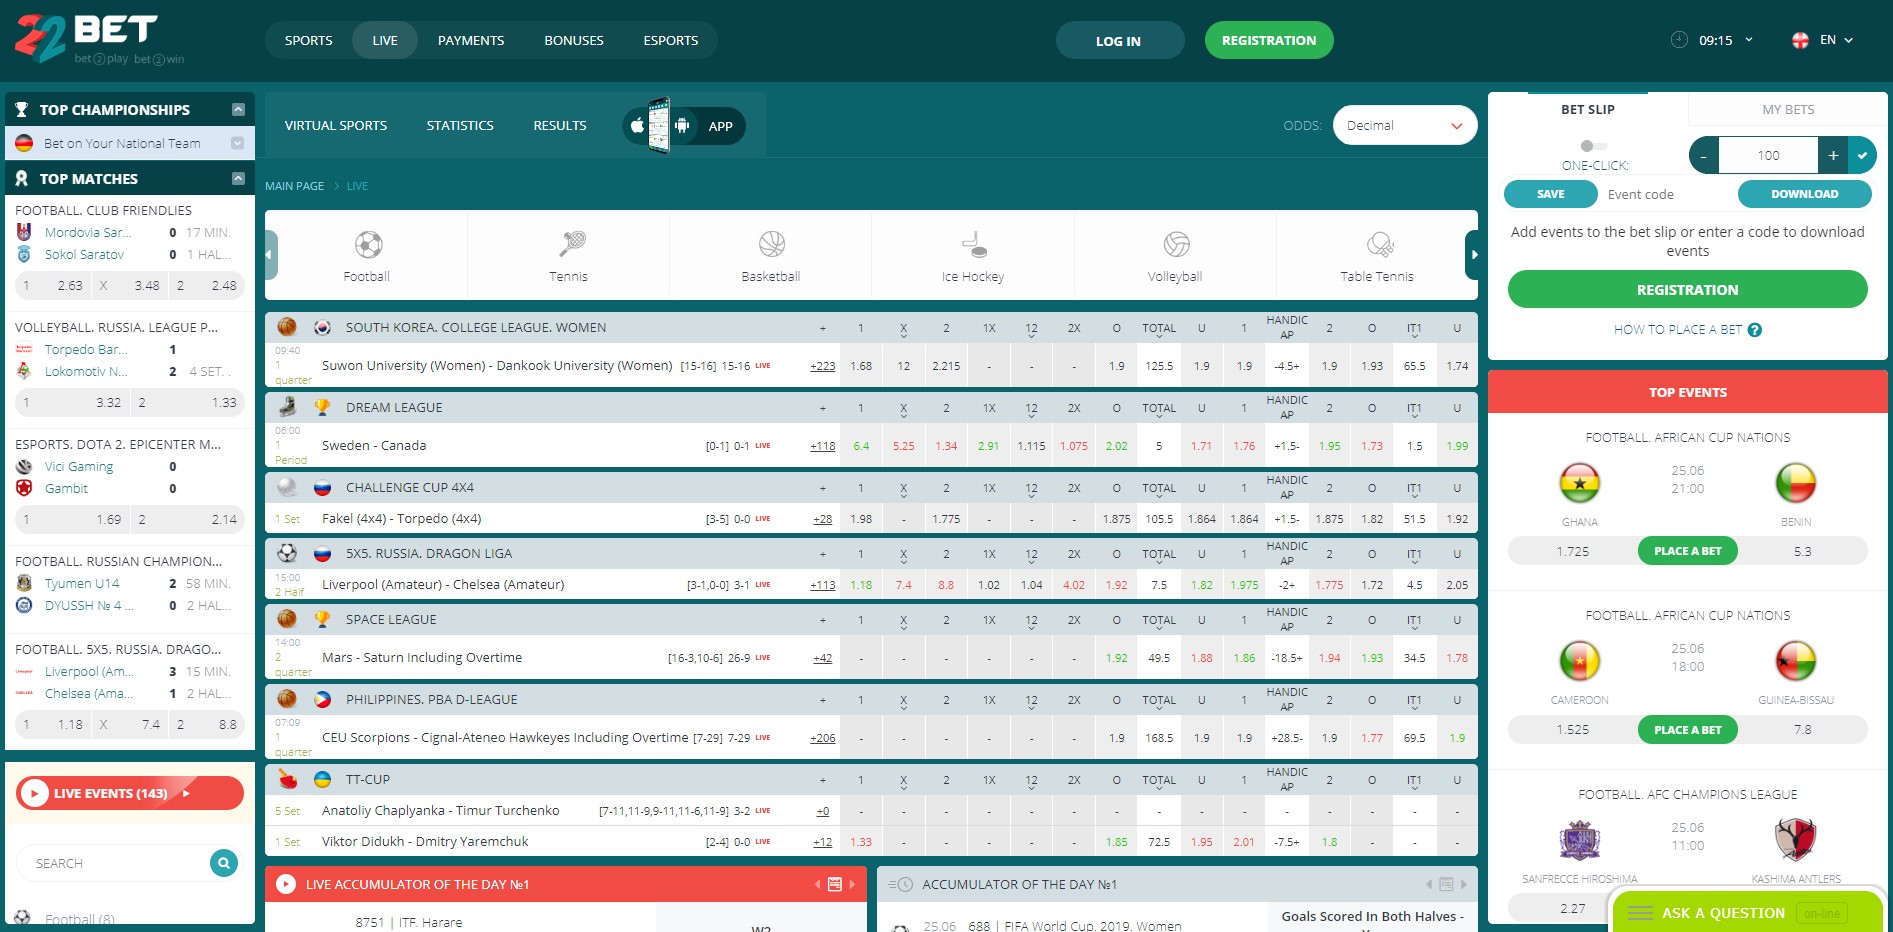Click the Guinea-Bissau team flag

(1796, 661)
